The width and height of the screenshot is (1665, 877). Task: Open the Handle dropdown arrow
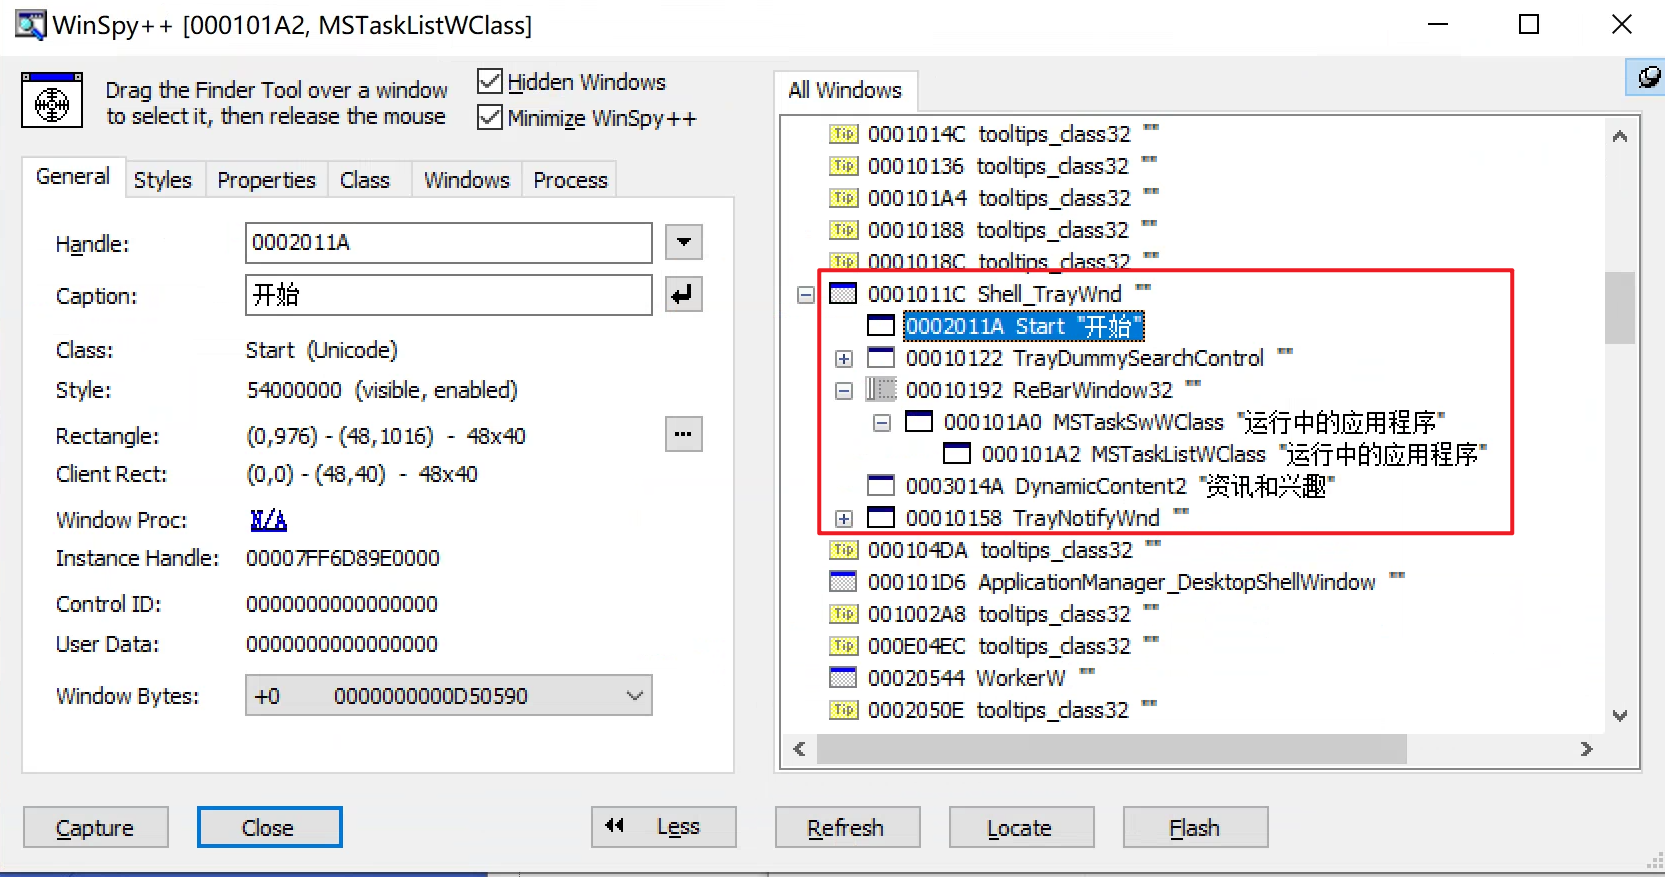(x=684, y=242)
